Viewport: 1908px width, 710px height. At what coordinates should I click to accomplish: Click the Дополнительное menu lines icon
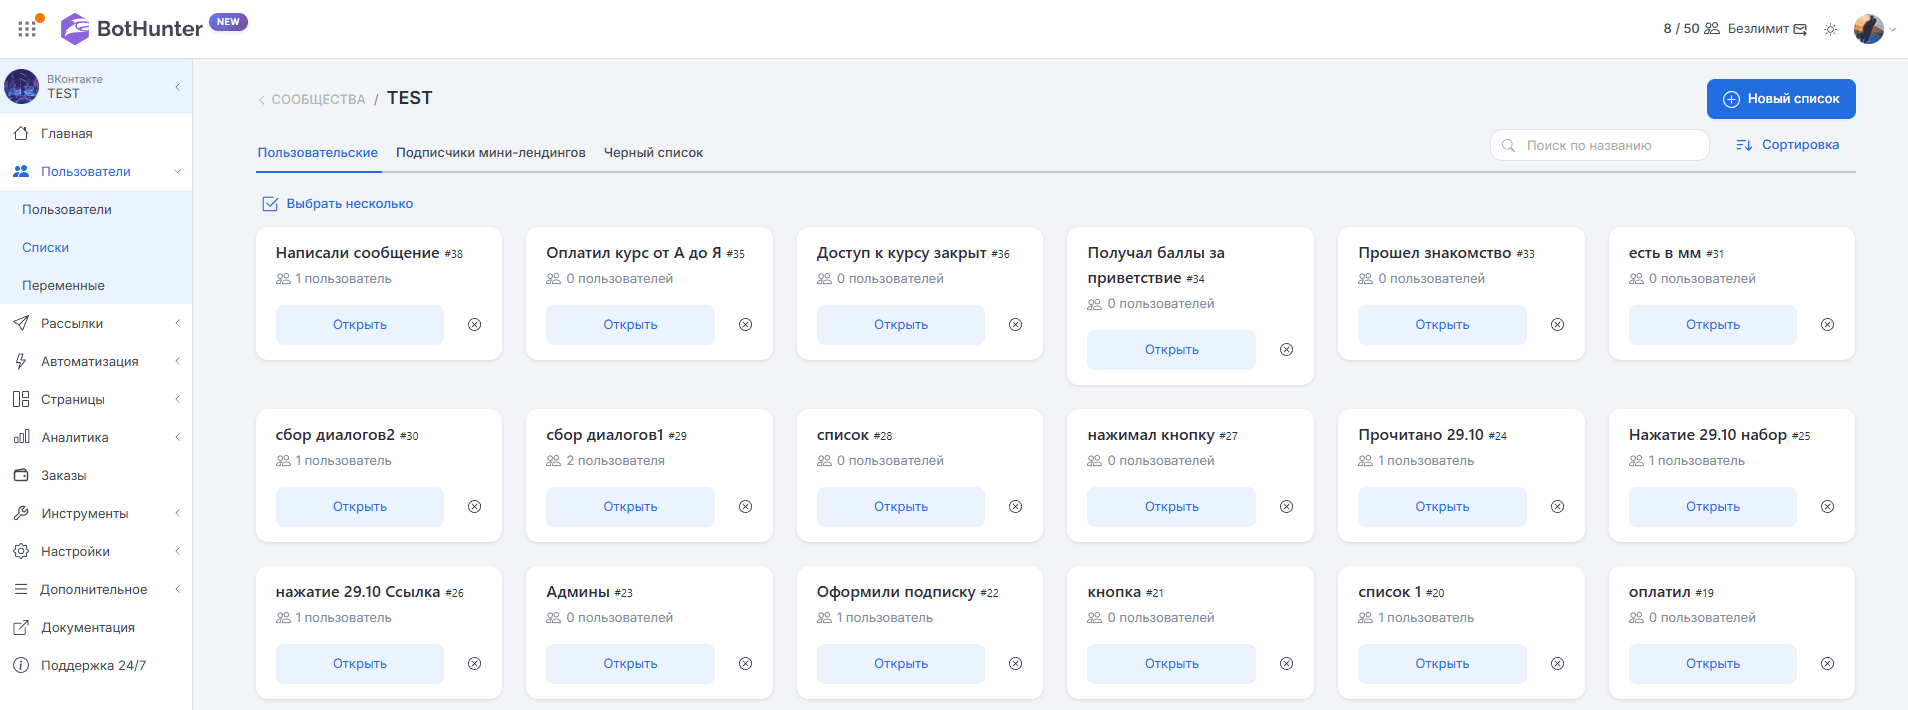pyautogui.click(x=21, y=589)
